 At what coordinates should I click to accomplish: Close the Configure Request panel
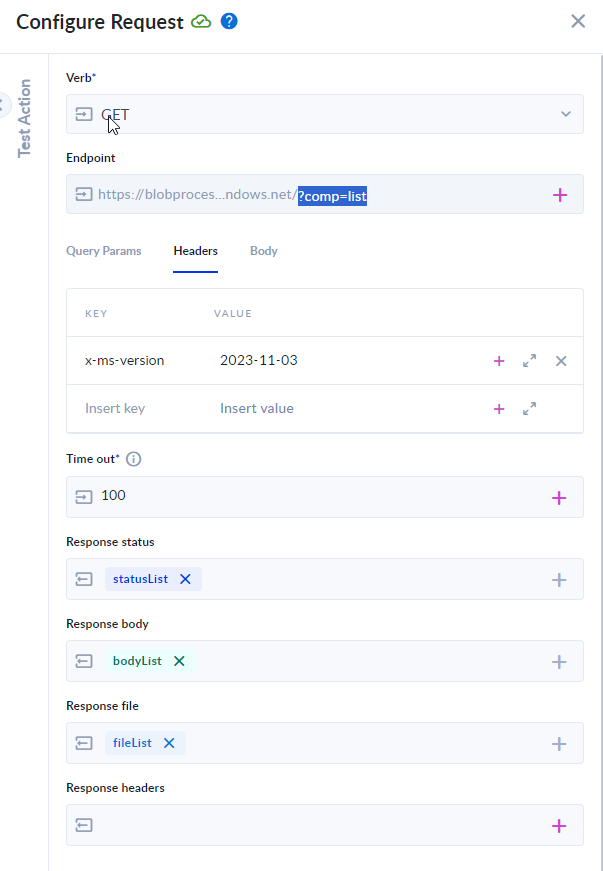577,21
